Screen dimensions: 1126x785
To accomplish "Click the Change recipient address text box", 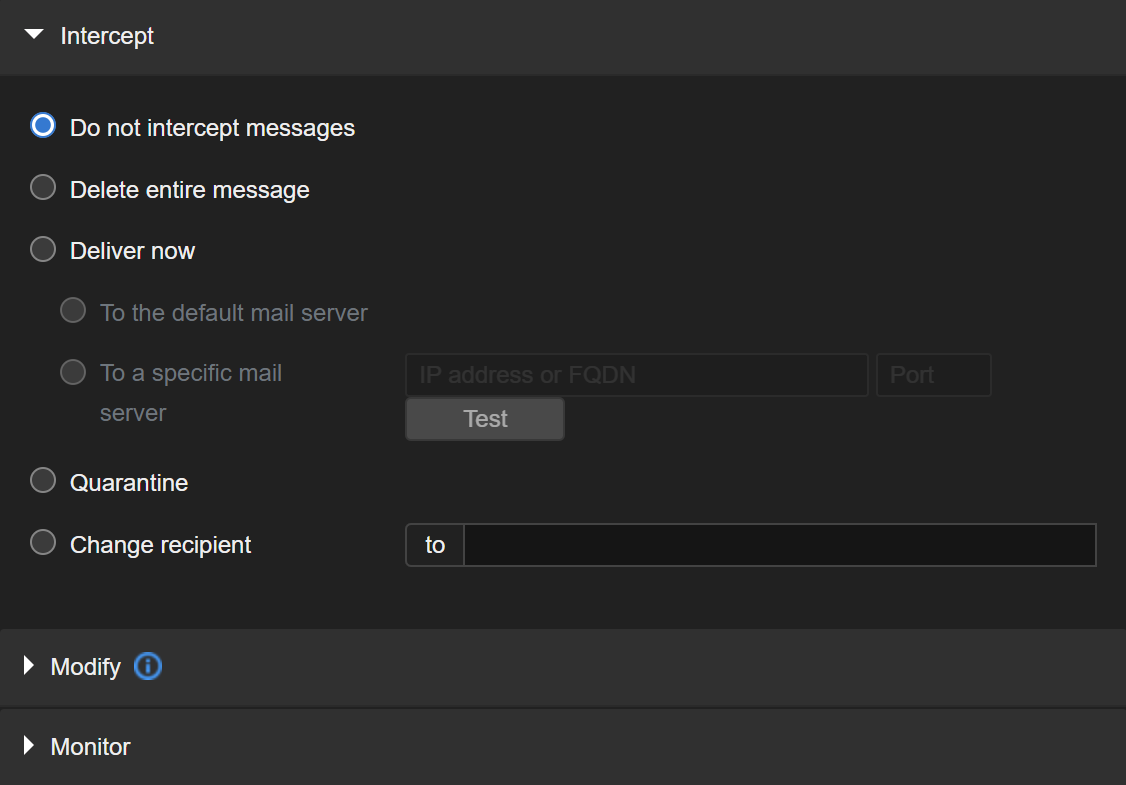I will [779, 546].
